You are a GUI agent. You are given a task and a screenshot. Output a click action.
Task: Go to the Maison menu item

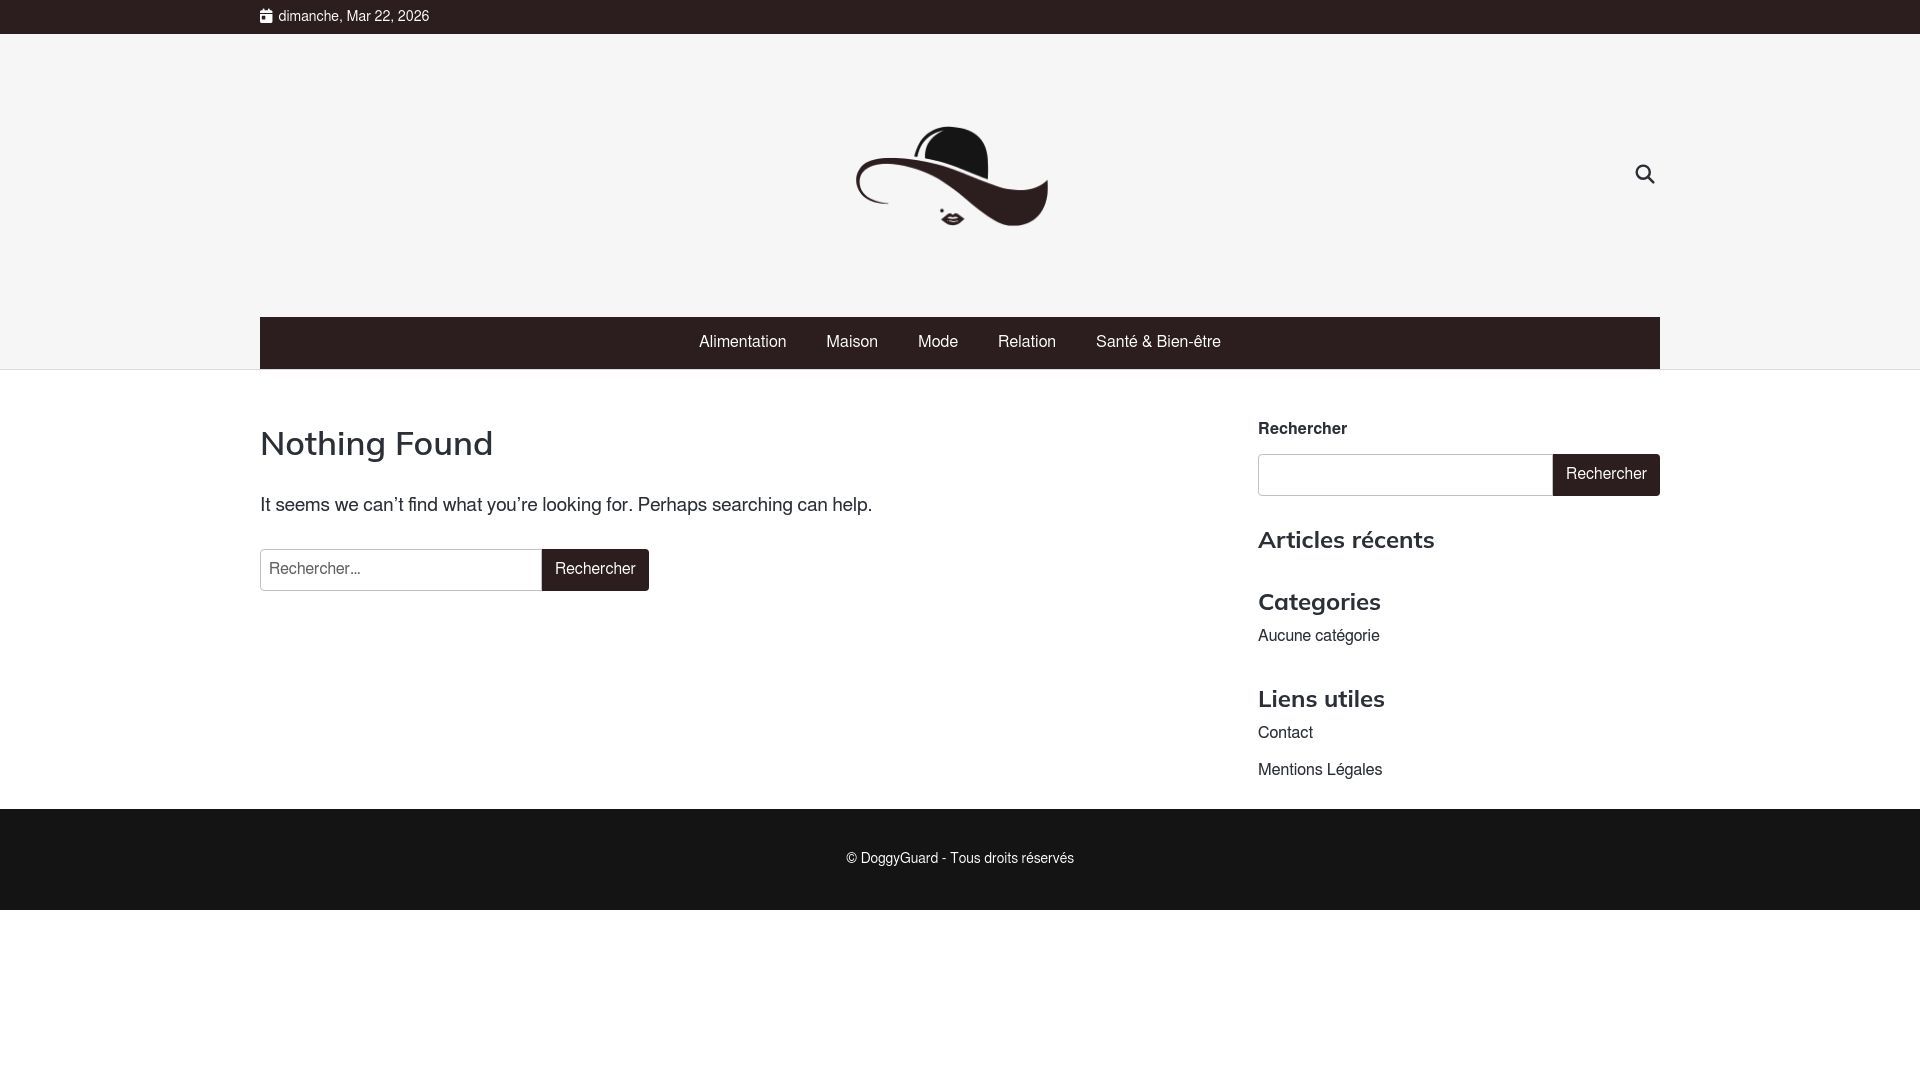click(x=852, y=342)
